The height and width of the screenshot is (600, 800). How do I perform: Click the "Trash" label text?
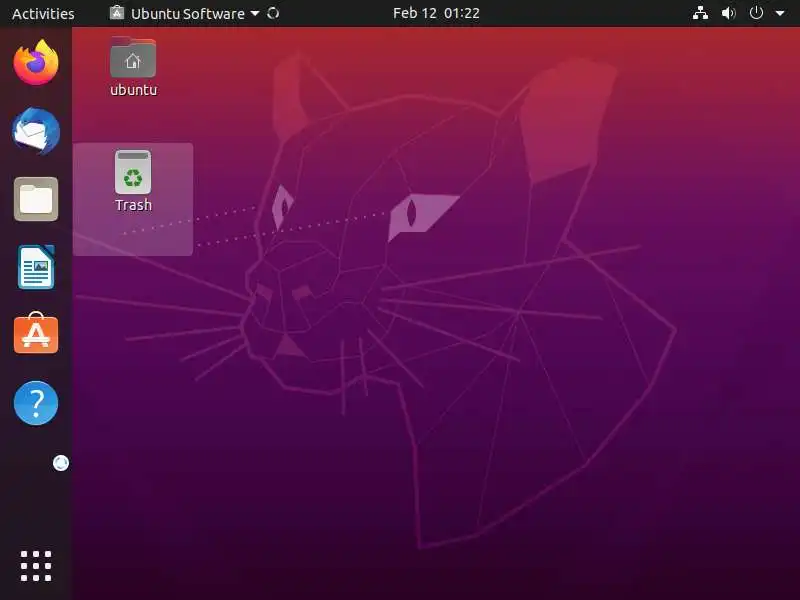[x=134, y=205]
